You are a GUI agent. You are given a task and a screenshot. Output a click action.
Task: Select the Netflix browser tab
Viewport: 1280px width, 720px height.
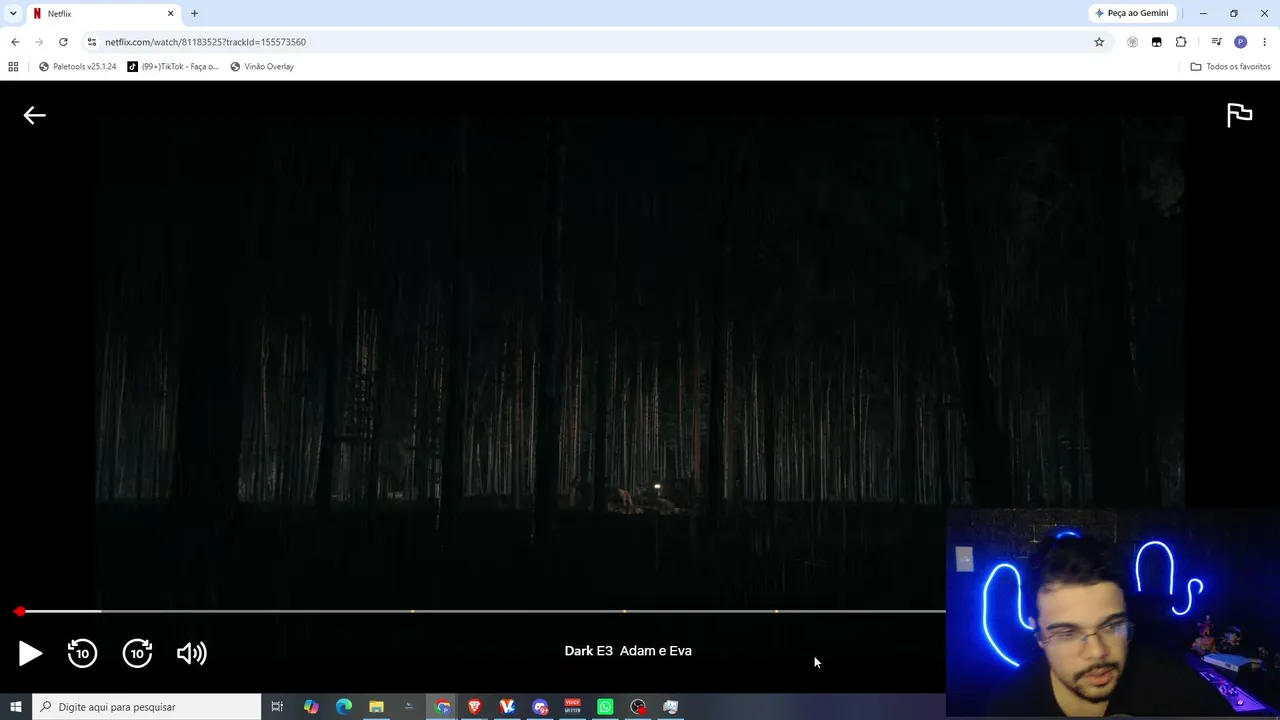tap(103, 14)
